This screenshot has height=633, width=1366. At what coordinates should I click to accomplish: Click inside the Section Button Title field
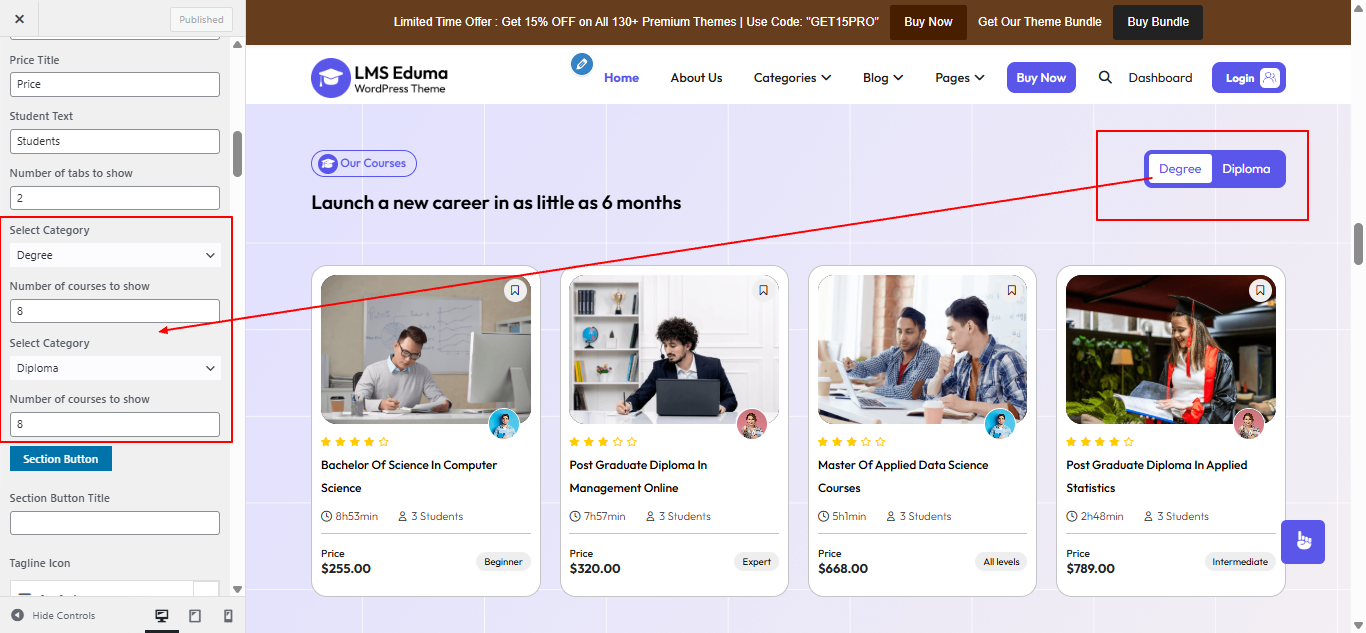coord(113,522)
